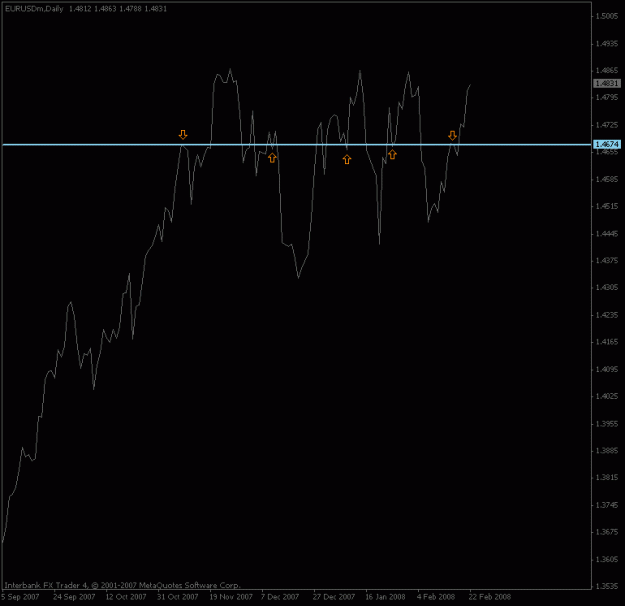Click the 1.4725 price axis label

[607, 125]
